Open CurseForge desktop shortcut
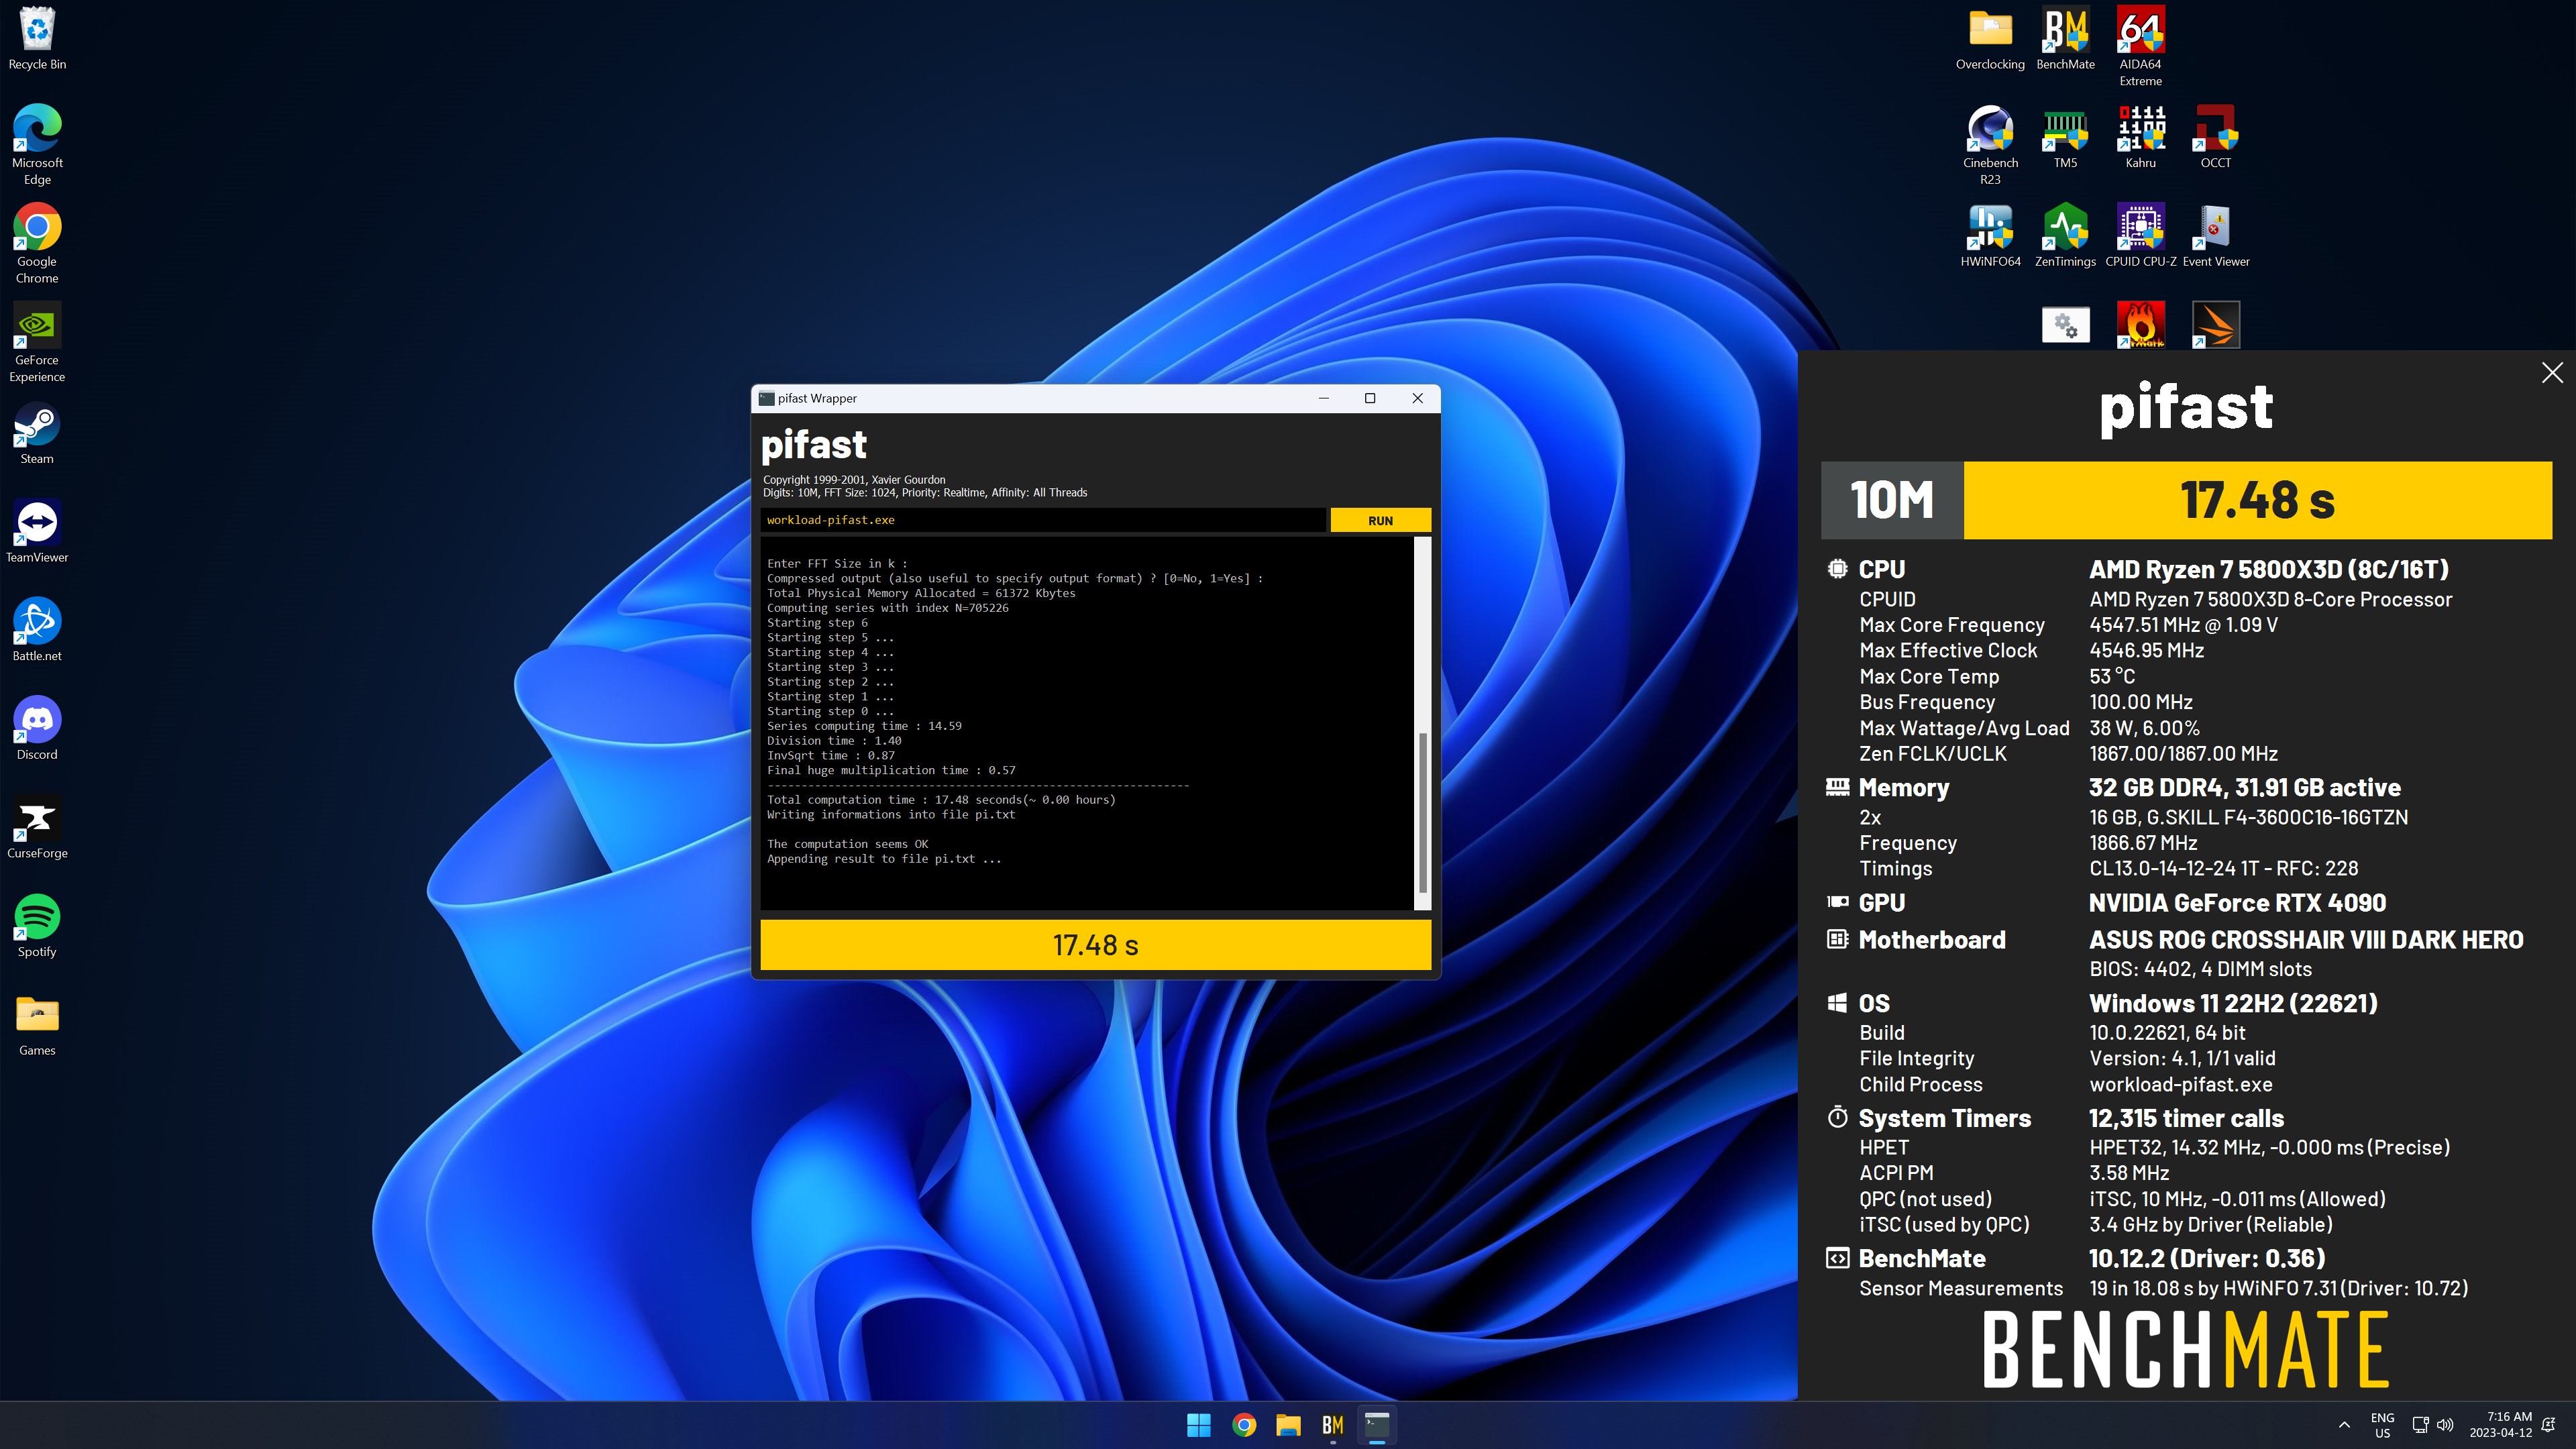 tap(37, 827)
